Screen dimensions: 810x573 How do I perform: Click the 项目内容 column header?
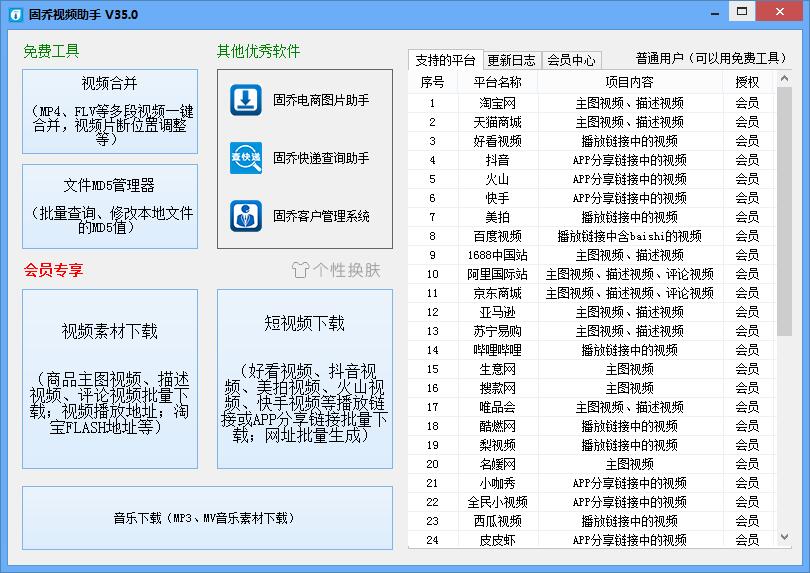click(x=630, y=82)
